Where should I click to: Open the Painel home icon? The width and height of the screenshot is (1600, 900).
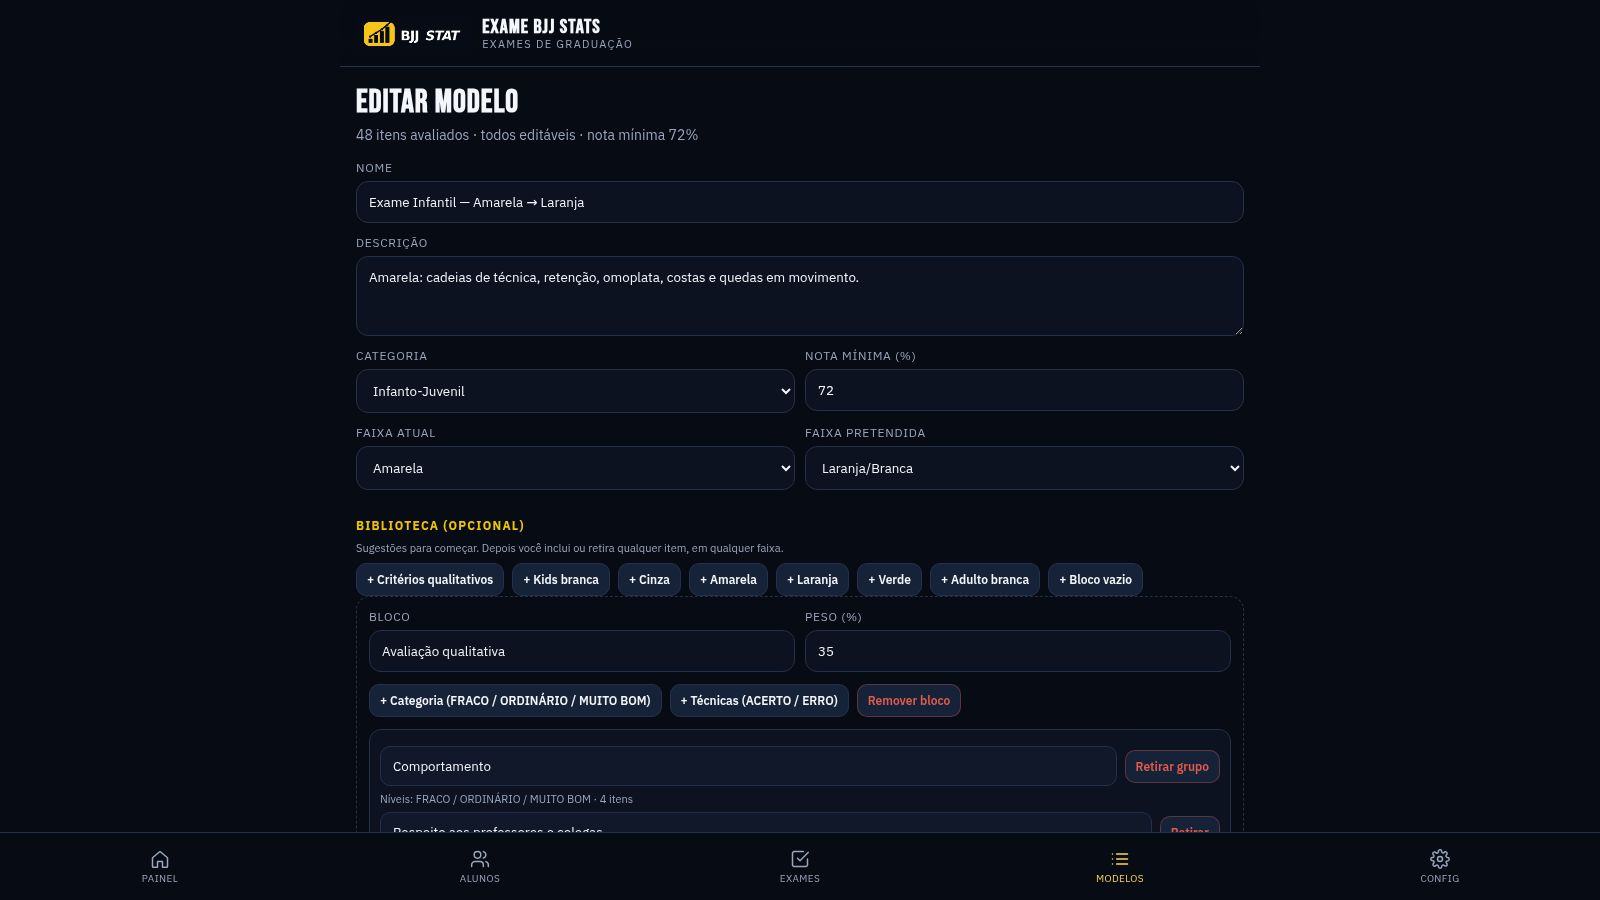(160, 859)
